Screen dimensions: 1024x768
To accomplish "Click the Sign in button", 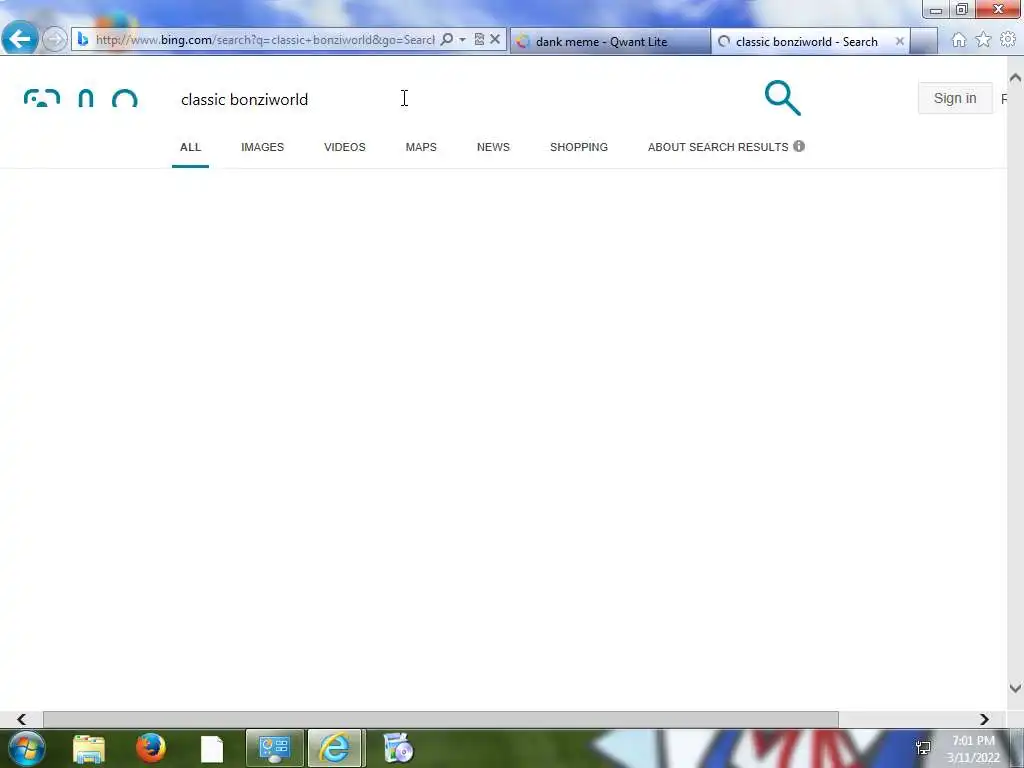I will tap(955, 98).
